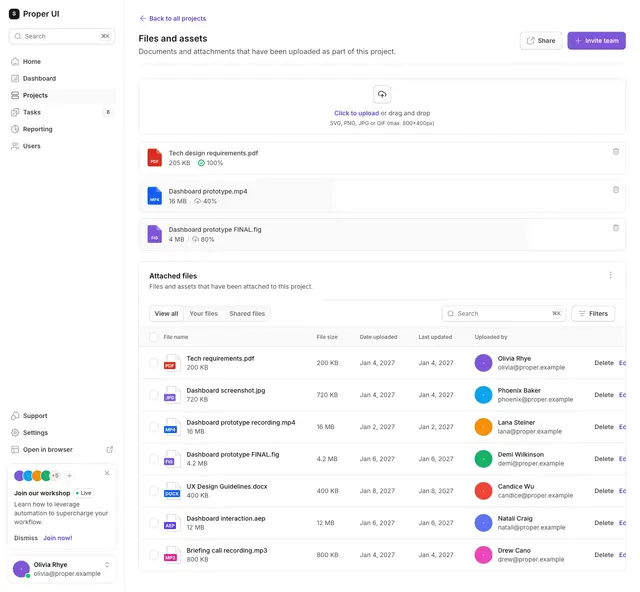Screen dimensions: 640x592
Task: Click the JPG file icon of Dashboard screenshot.jpg
Action: 171,395
